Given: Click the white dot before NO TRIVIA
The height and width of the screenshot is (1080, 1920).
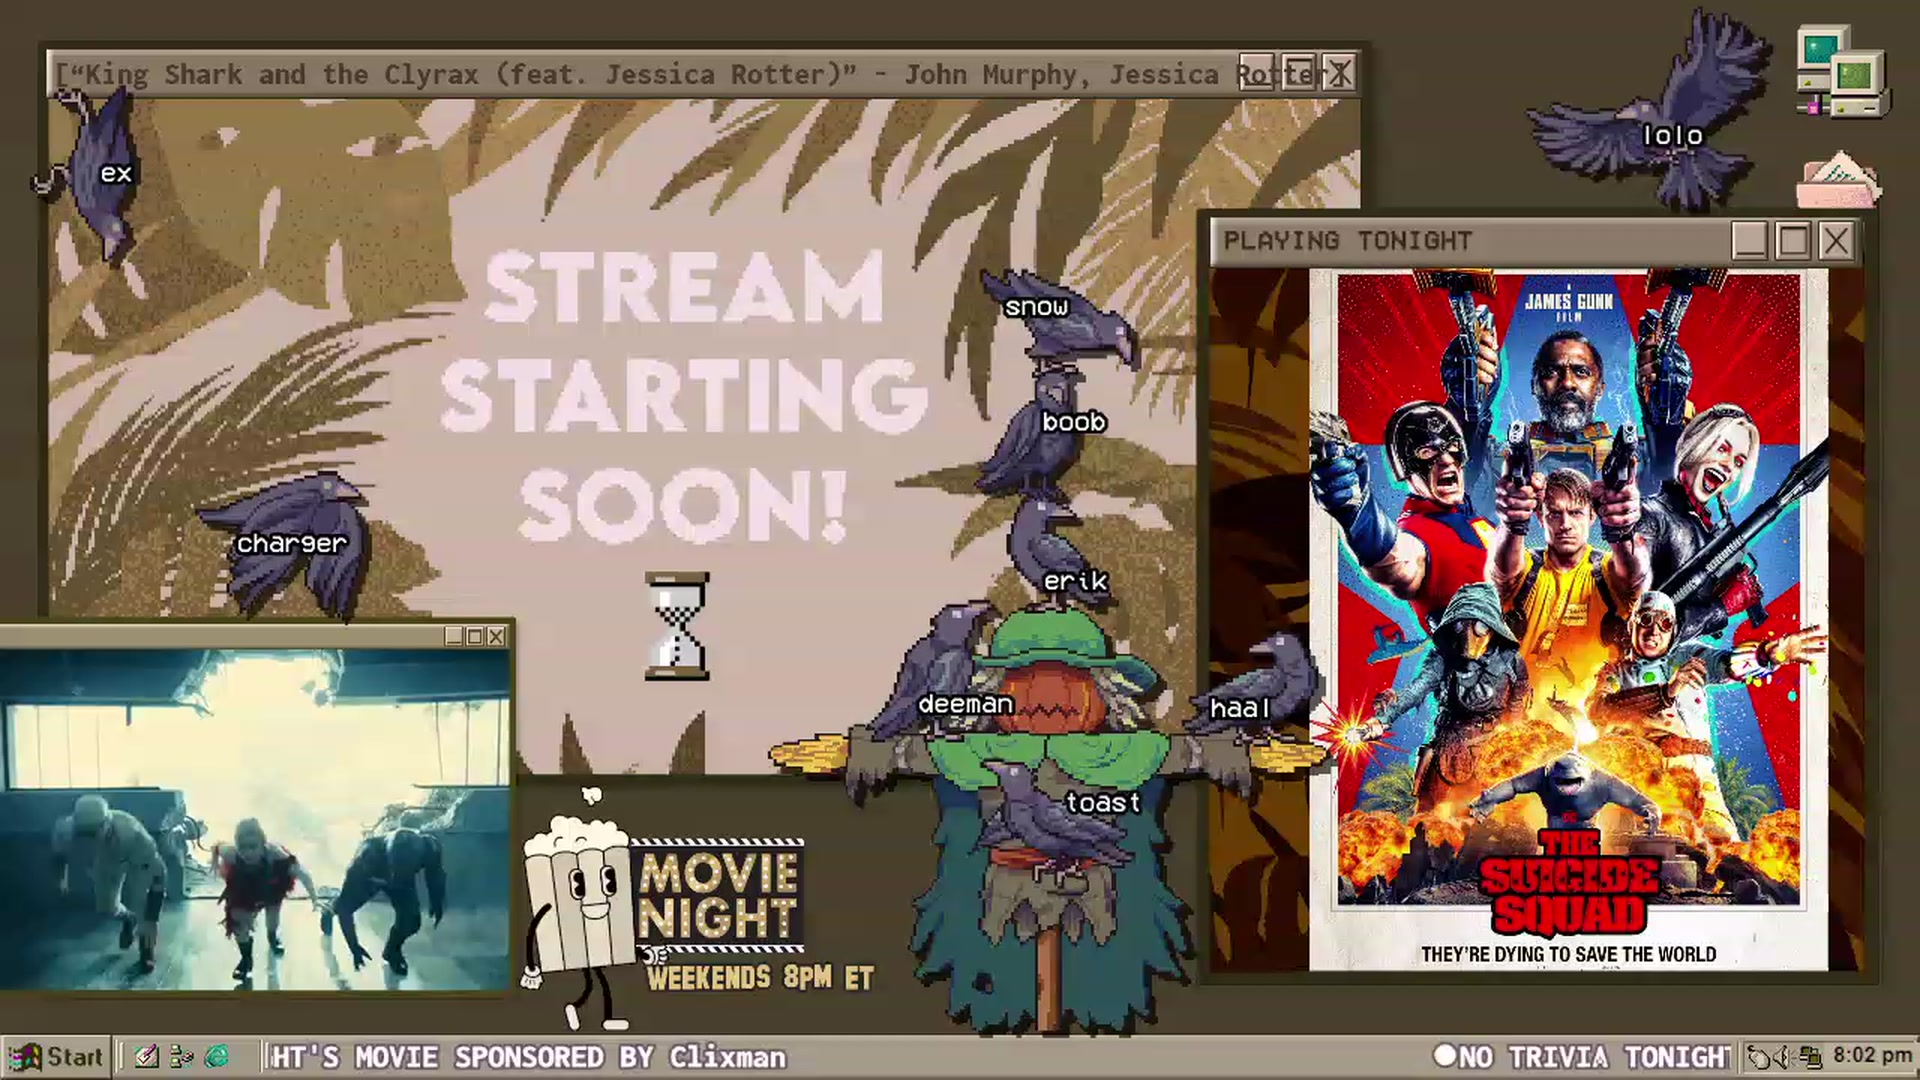Looking at the screenshot, I should pyautogui.click(x=1444, y=1055).
